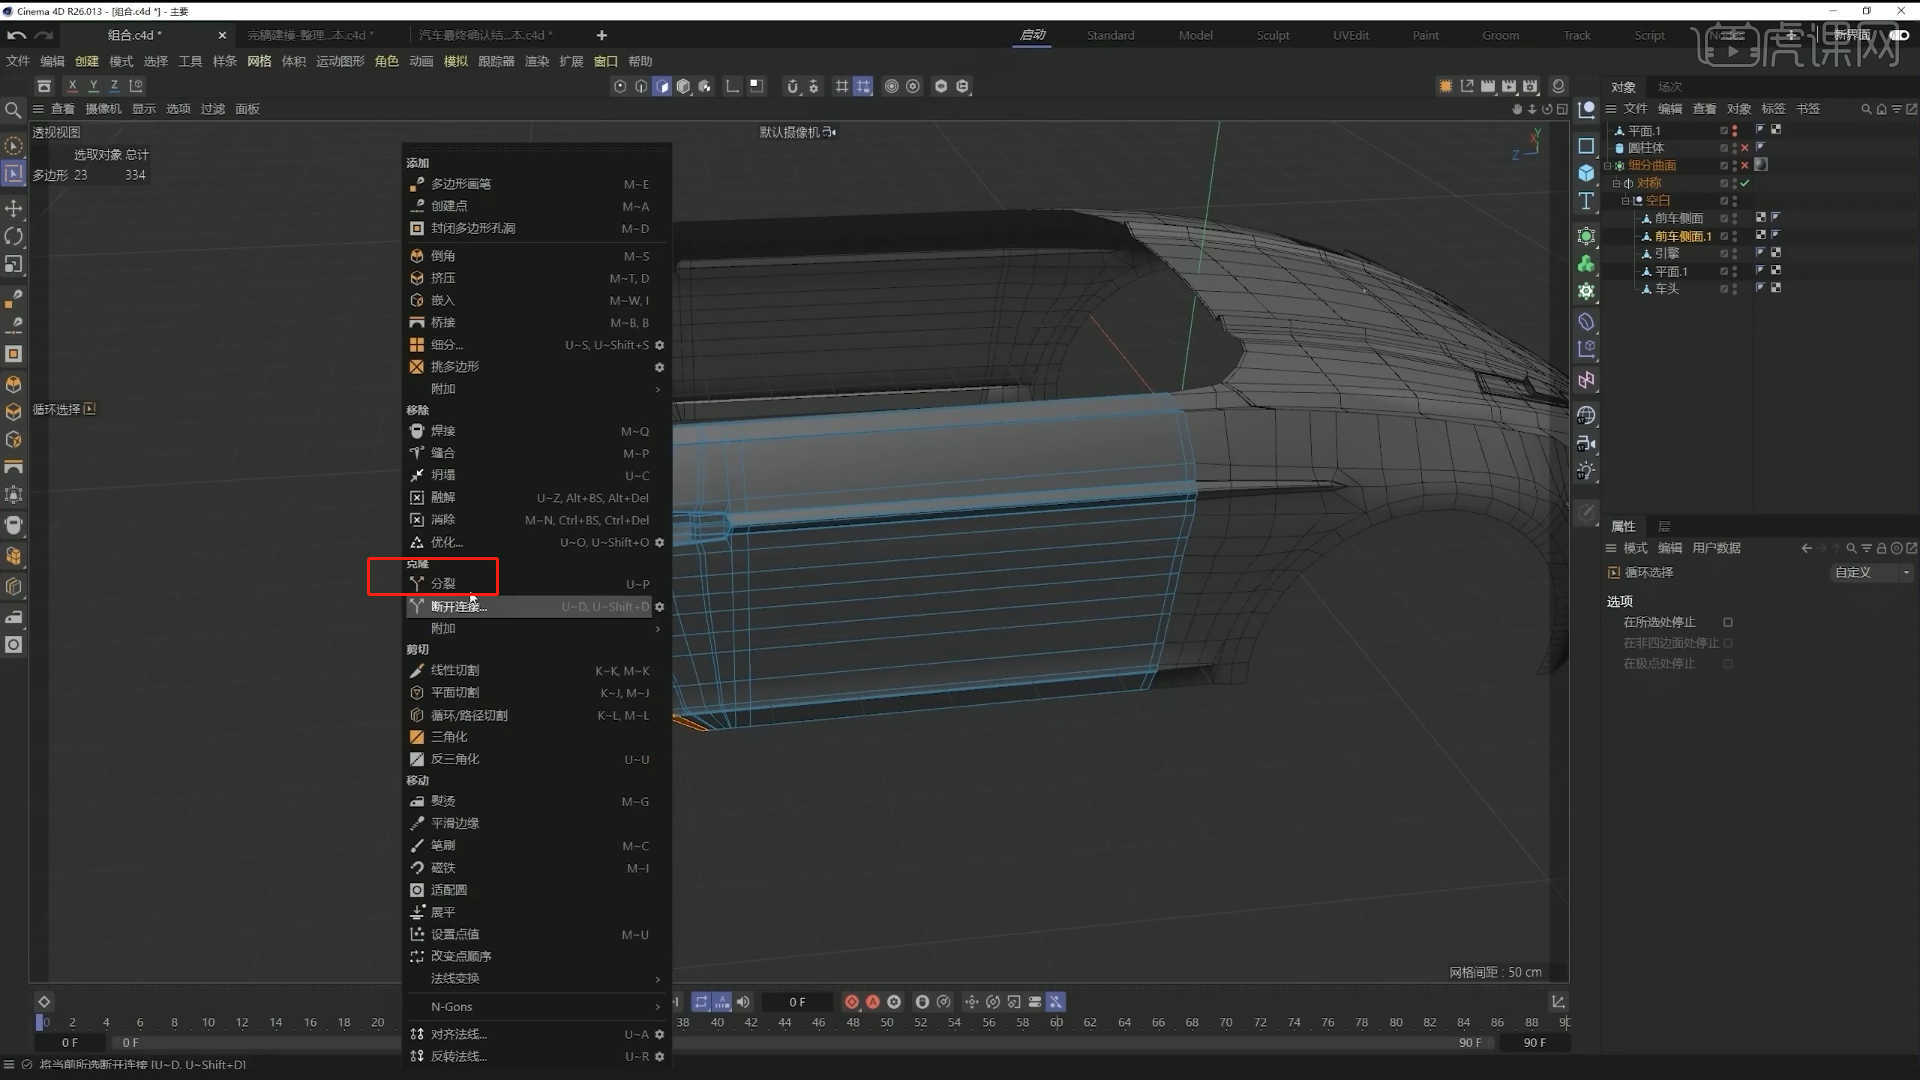The height and width of the screenshot is (1080, 1920).
Task: Click the speaker icon near the timeline controls
Action: pyautogui.click(x=744, y=1002)
